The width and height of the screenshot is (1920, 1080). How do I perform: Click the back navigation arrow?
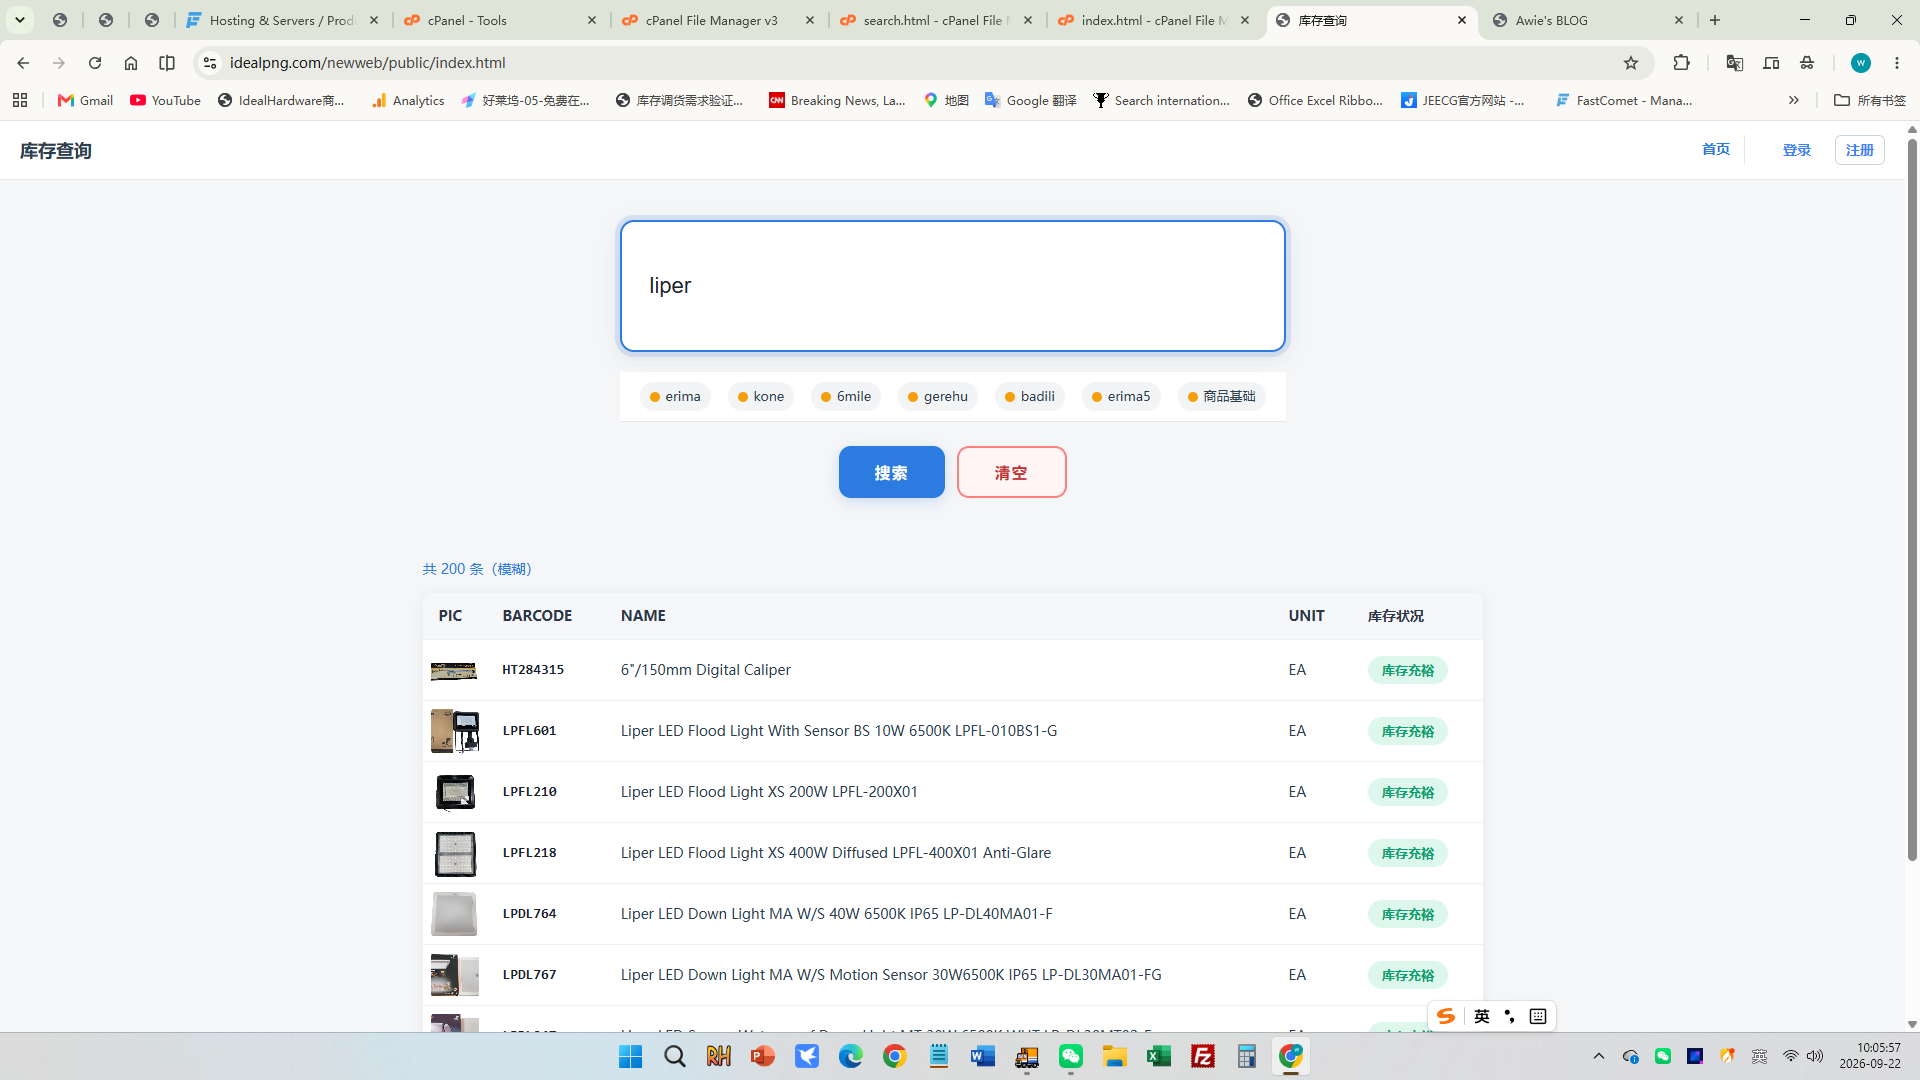click(23, 63)
